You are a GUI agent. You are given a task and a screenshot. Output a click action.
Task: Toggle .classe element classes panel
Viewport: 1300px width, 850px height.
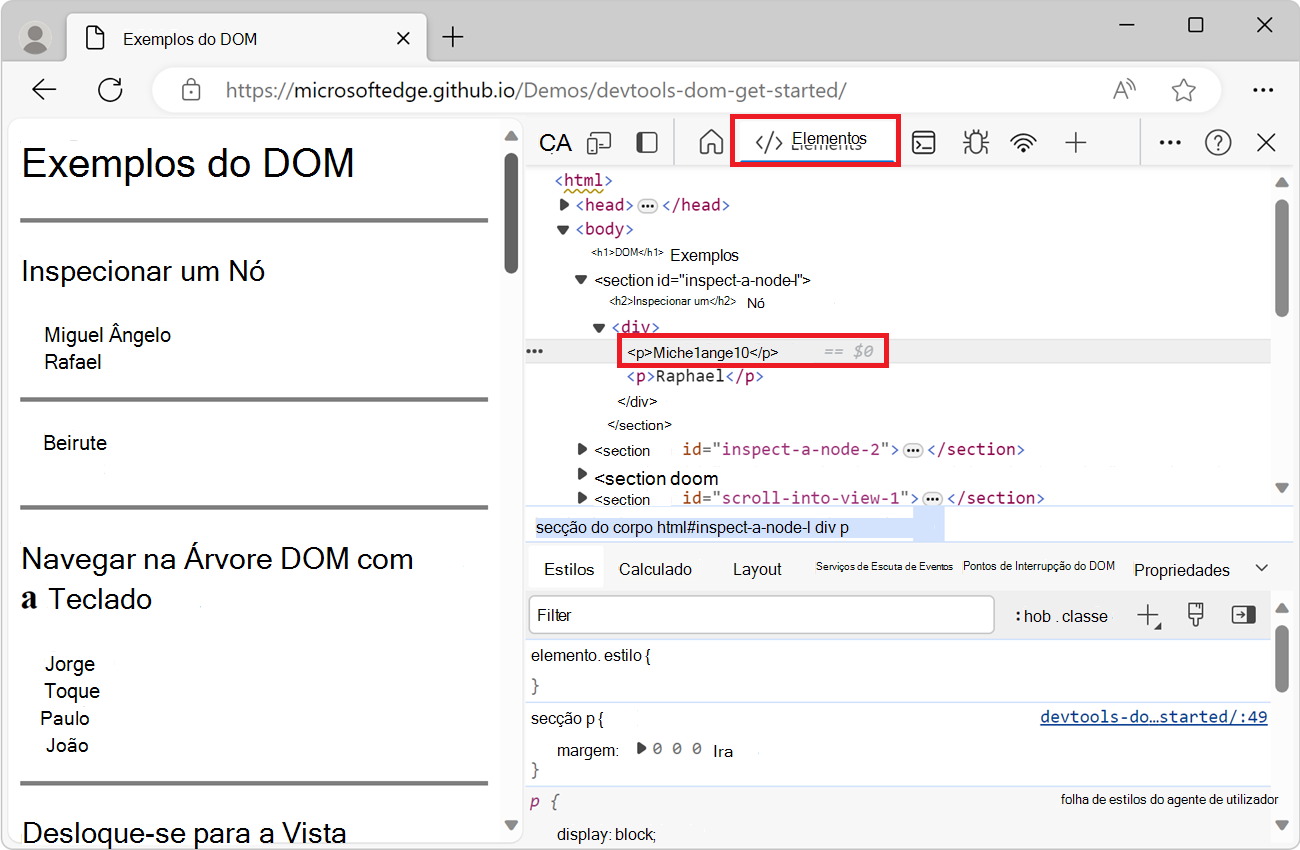1084,616
